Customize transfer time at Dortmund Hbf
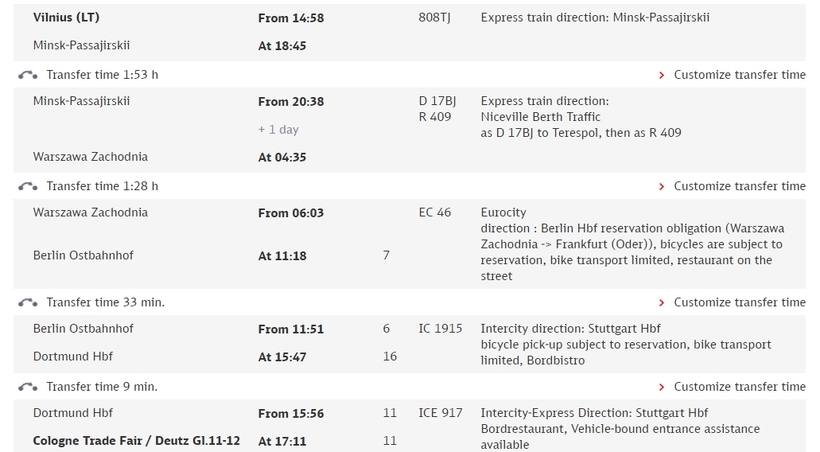This screenshot has height=452, width=820. pyautogui.click(x=739, y=387)
